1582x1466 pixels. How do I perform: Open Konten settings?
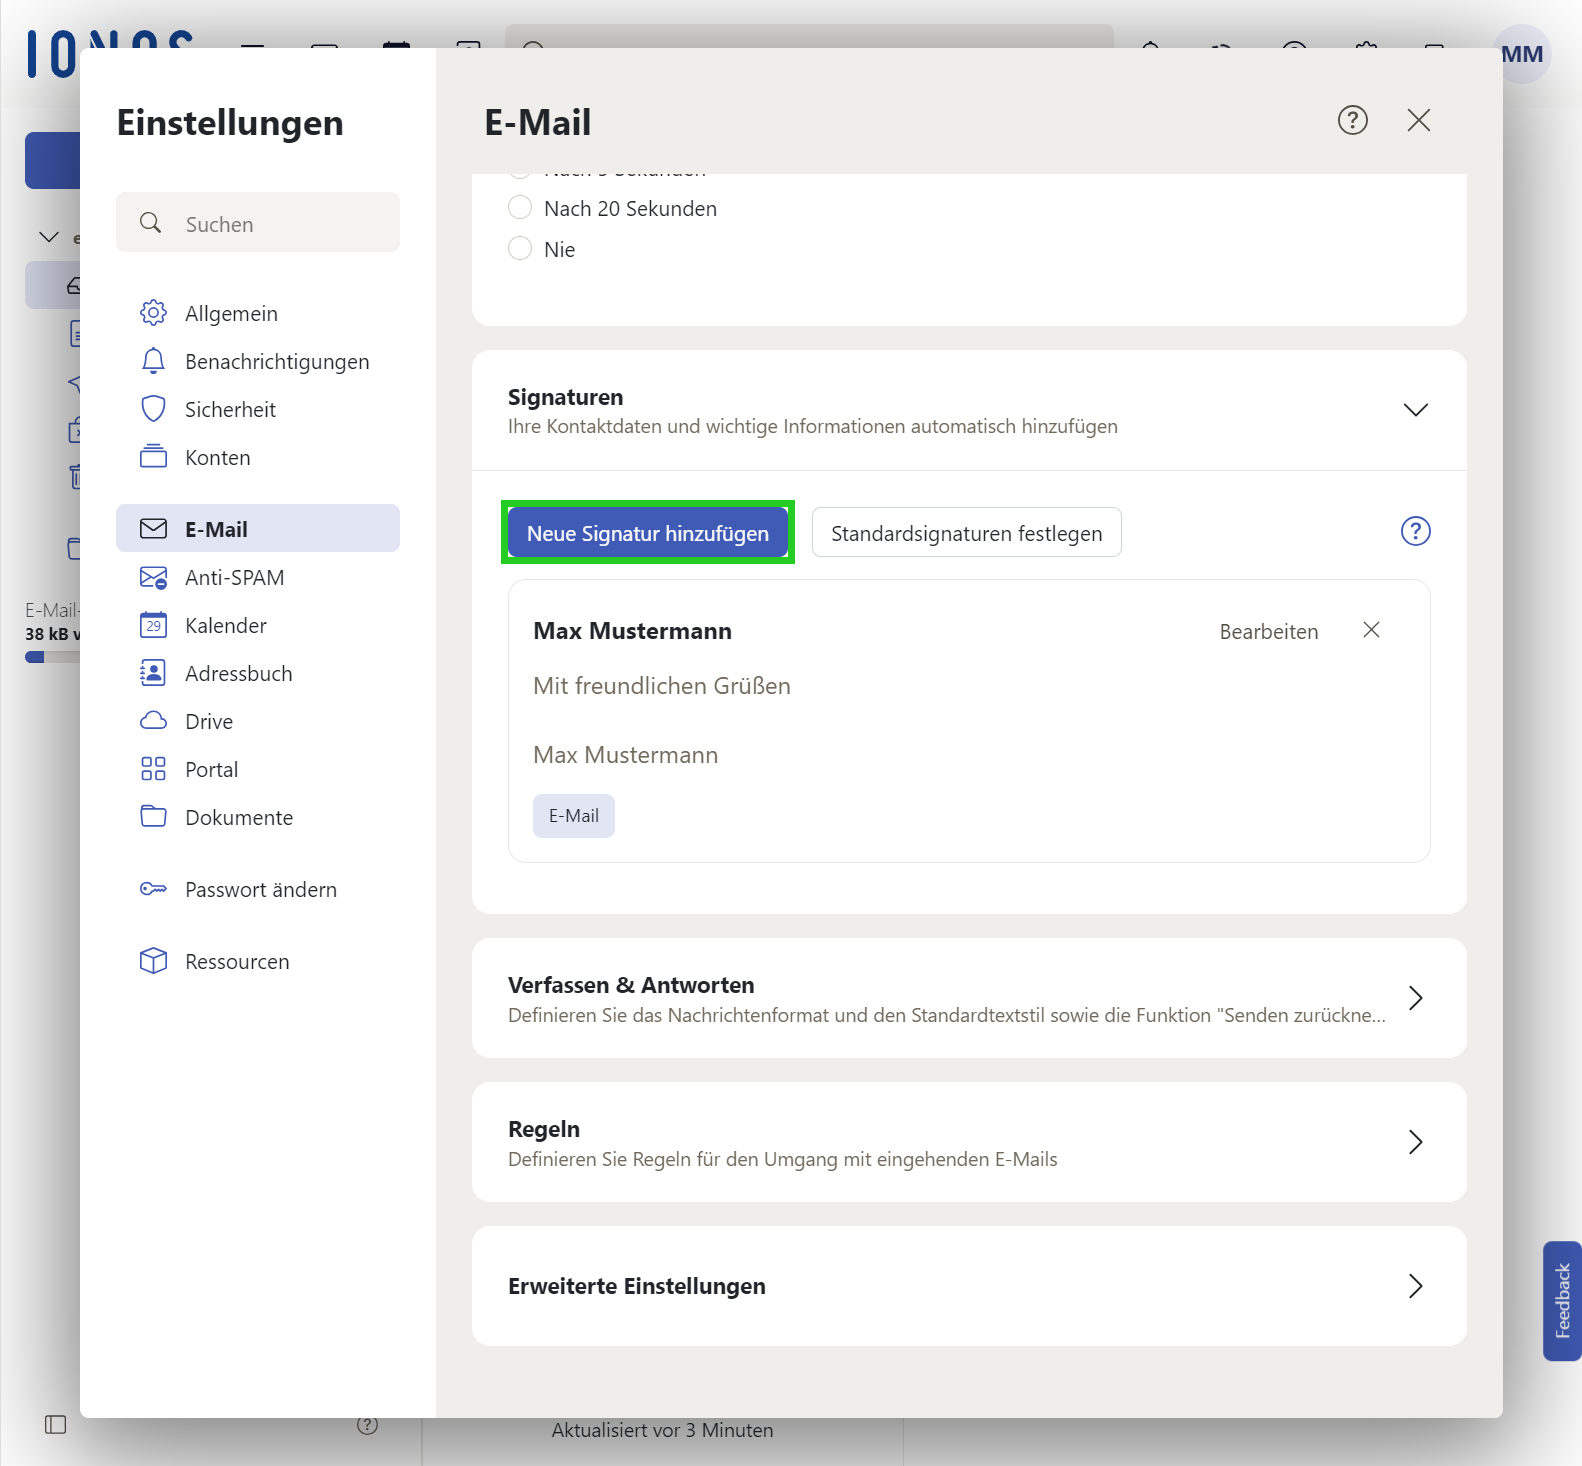coord(257,458)
